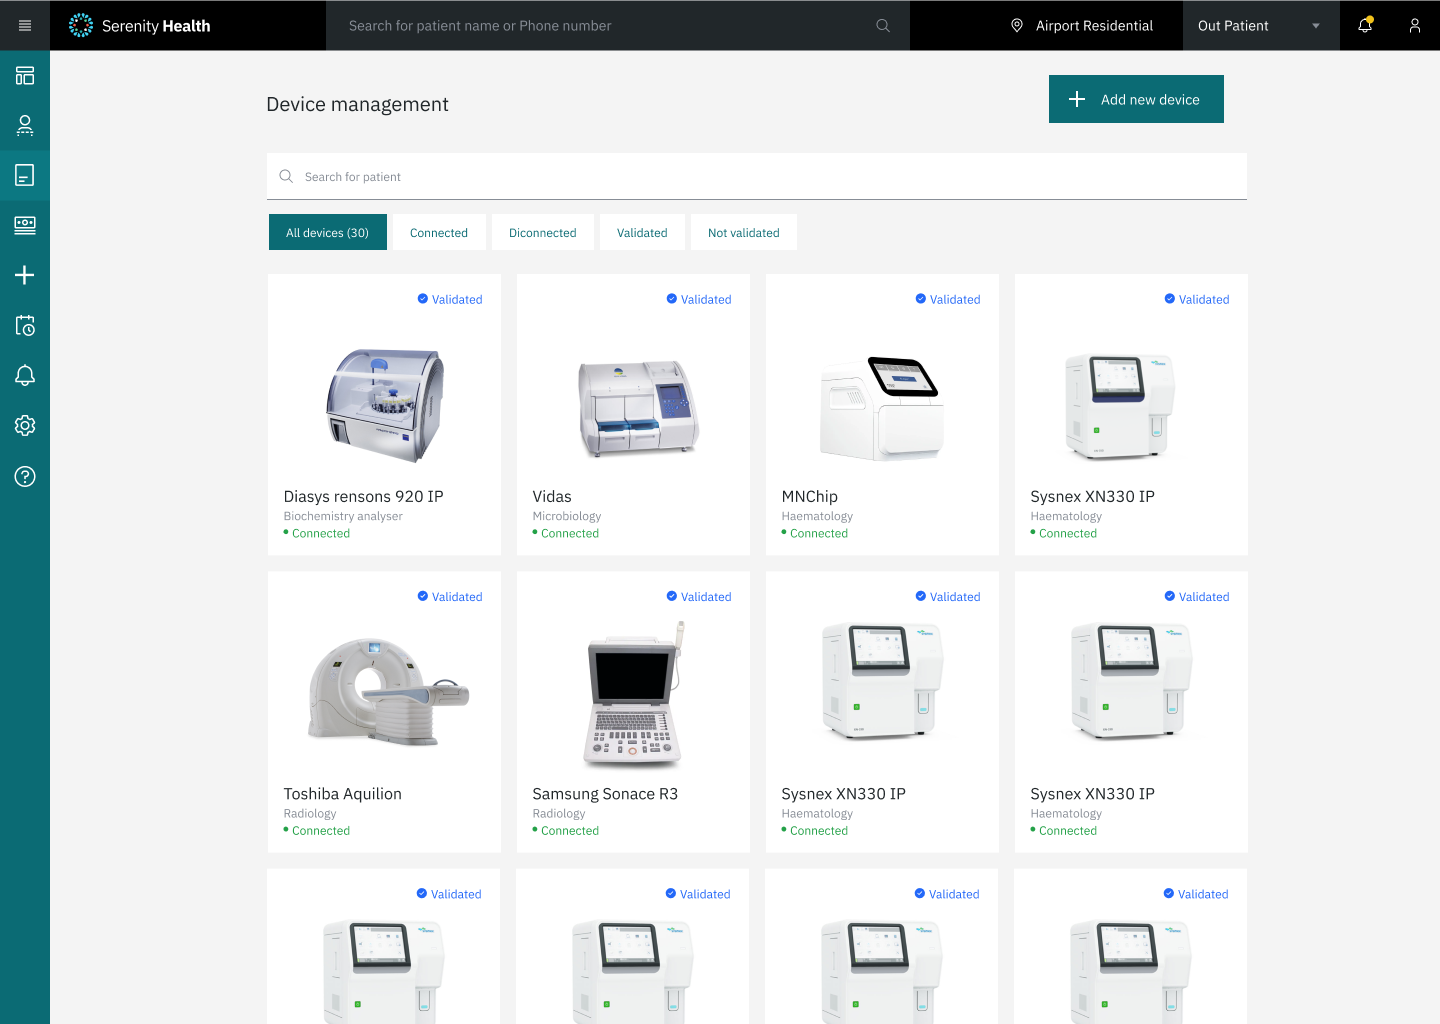Focus the Search for patient field

pyautogui.click(x=757, y=176)
